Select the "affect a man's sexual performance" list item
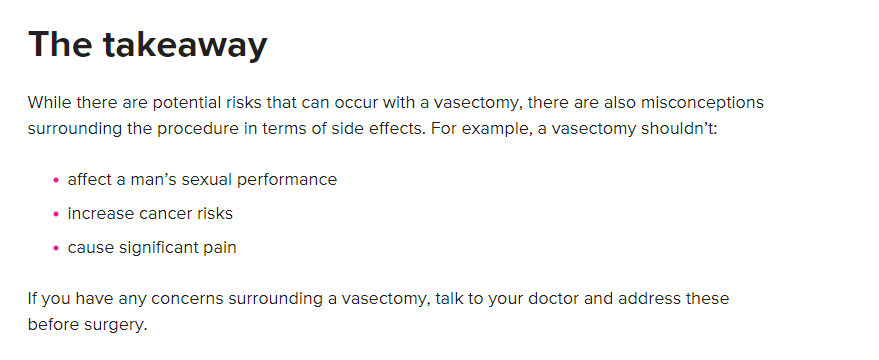This screenshot has width=879, height=360. pos(202,179)
